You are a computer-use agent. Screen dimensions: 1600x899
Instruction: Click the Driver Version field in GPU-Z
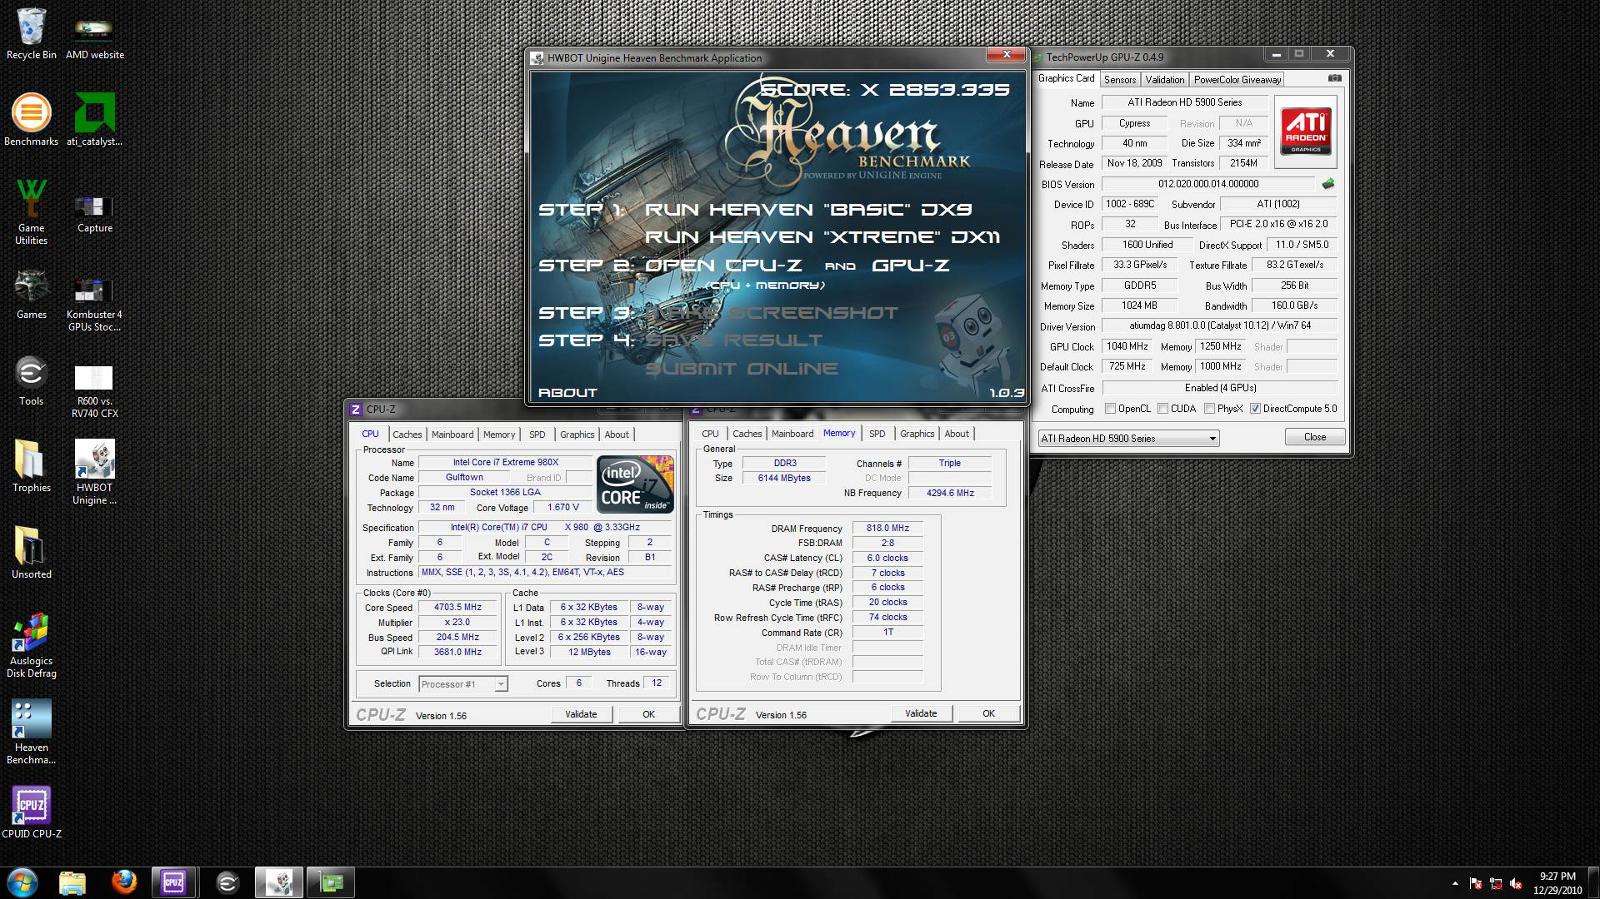(x=1220, y=326)
